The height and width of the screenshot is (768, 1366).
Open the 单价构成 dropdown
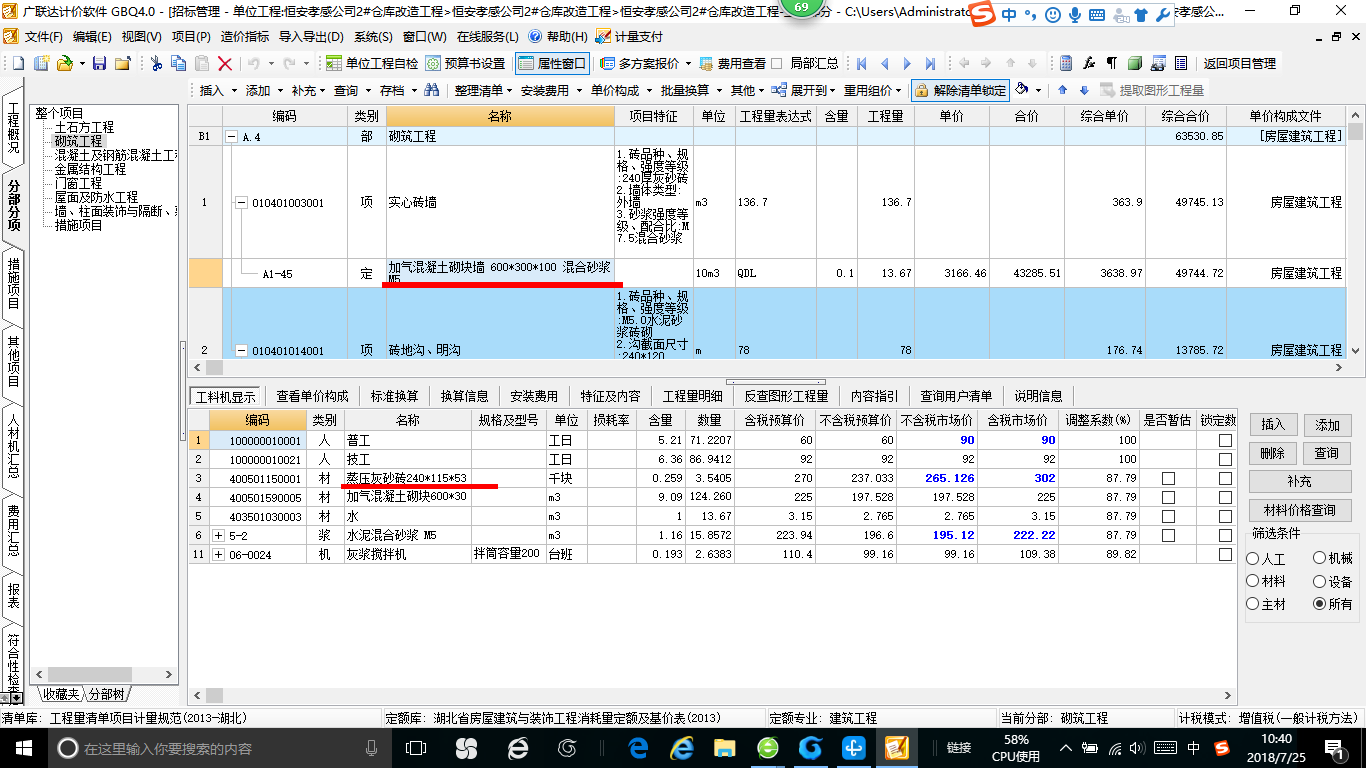(x=619, y=90)
